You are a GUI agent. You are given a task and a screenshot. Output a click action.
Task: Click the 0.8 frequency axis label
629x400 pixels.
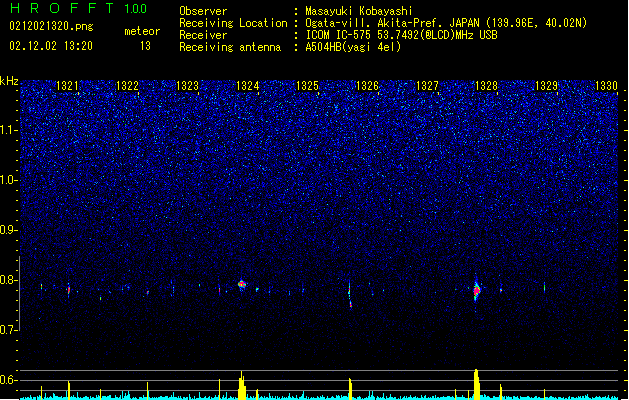pos(8,280)
